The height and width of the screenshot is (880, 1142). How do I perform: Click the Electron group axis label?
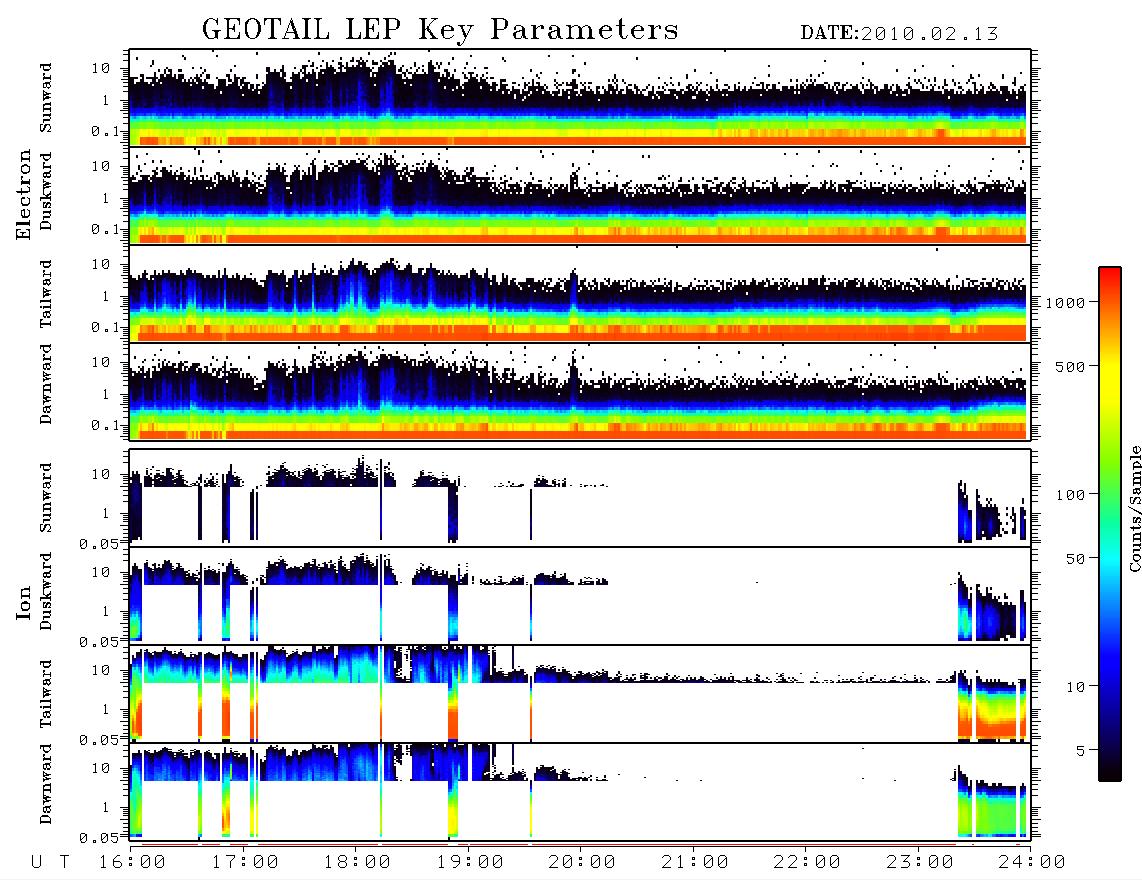pyautogui.click(x=24, y=194)
